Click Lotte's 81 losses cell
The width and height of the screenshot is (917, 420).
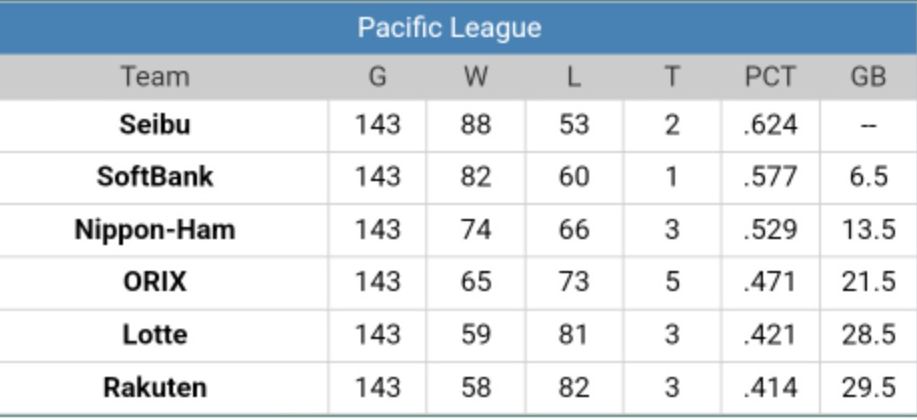[x=573, y=334]
